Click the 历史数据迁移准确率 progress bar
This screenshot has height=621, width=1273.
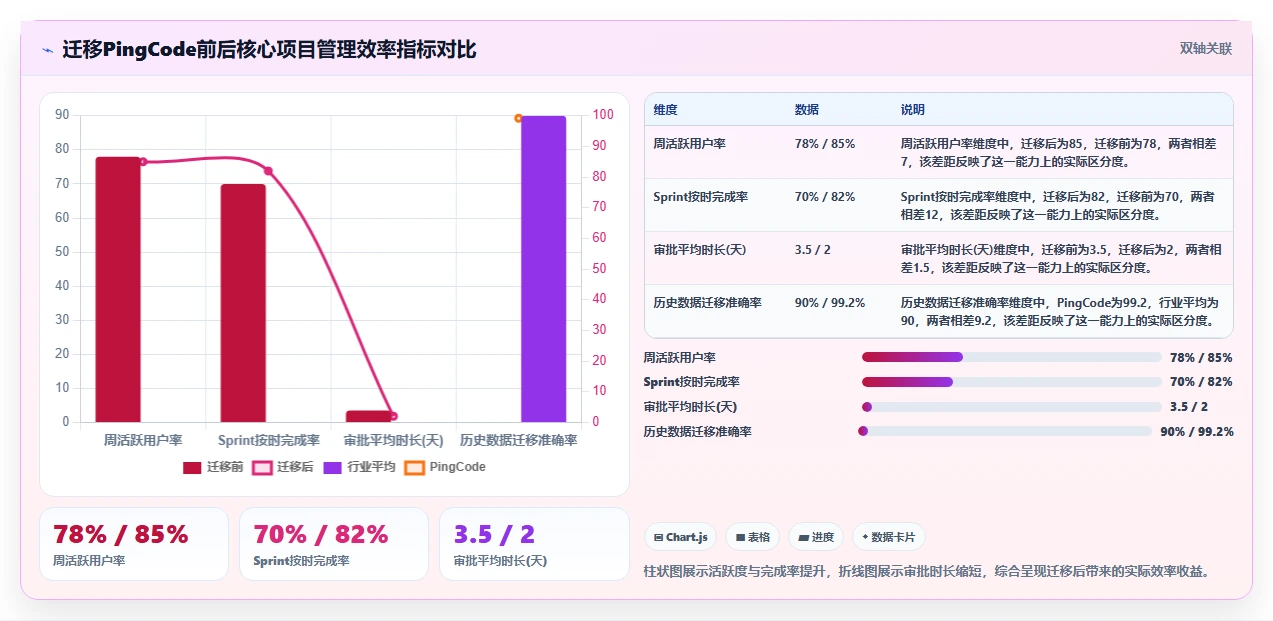click(1005, 431)
